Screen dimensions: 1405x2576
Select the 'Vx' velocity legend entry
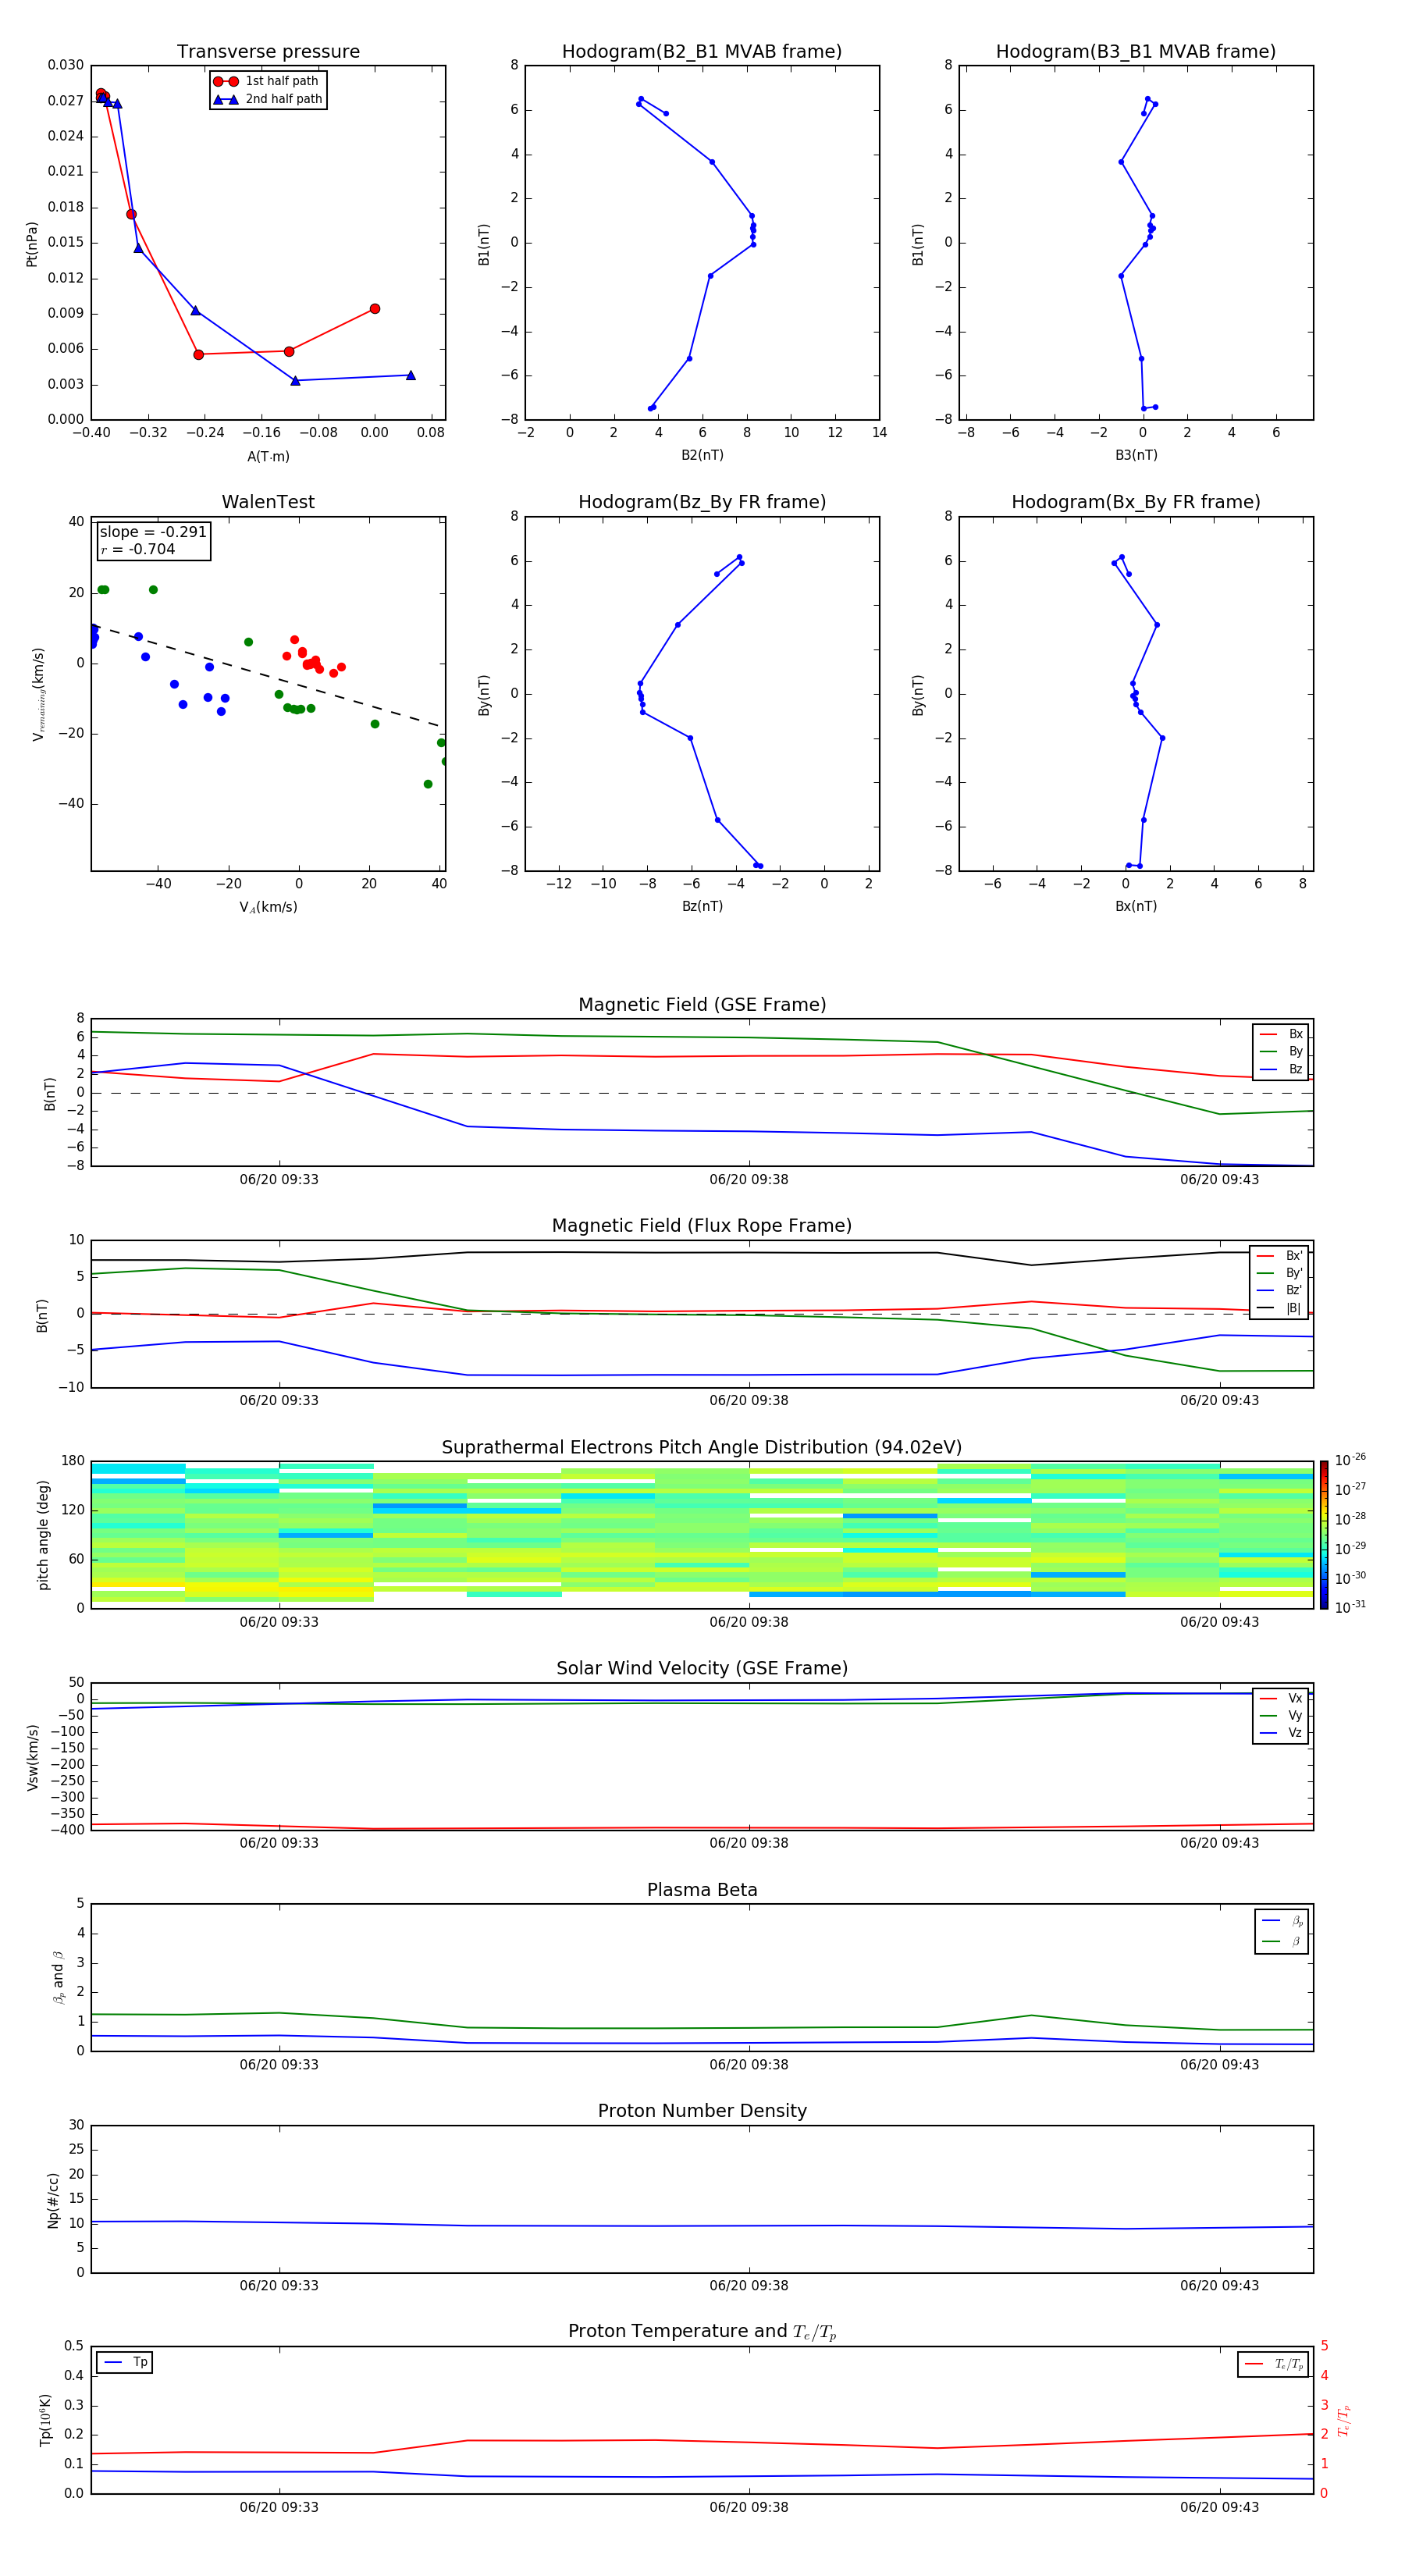tap(1281, 1698)
